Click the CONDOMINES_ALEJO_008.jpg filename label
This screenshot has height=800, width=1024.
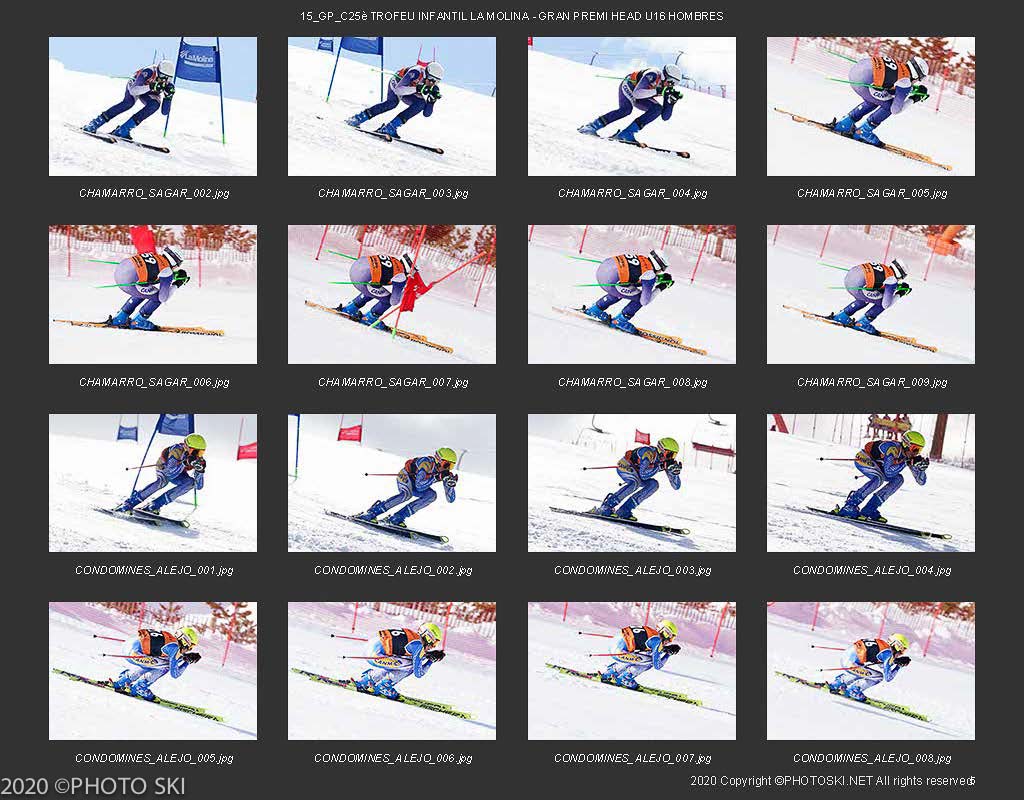872,758
